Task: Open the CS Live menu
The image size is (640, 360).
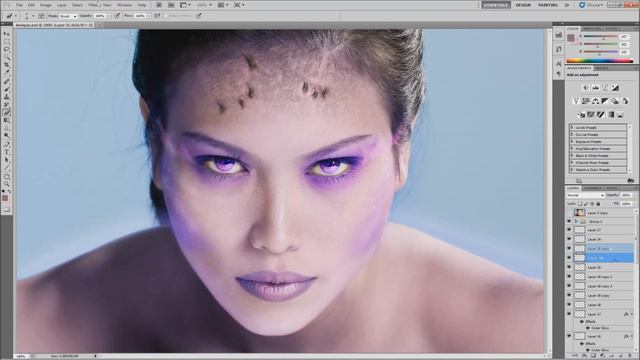Action: coord(590,5)
